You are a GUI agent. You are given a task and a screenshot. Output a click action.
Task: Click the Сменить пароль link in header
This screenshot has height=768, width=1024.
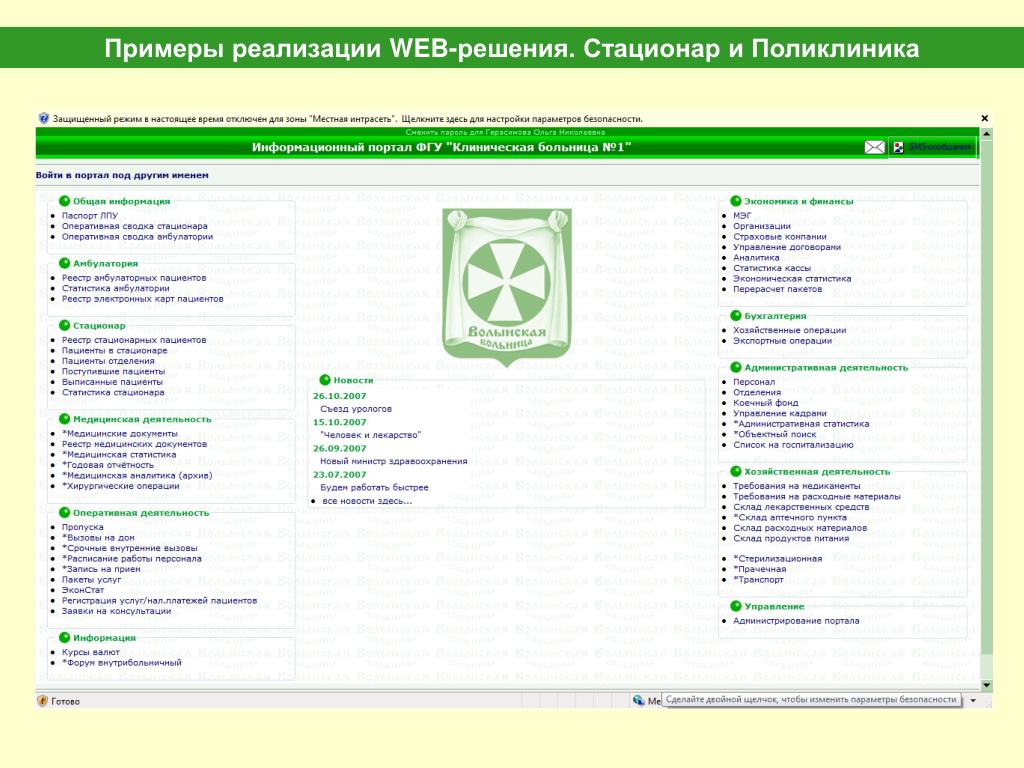tap(505, 133)
